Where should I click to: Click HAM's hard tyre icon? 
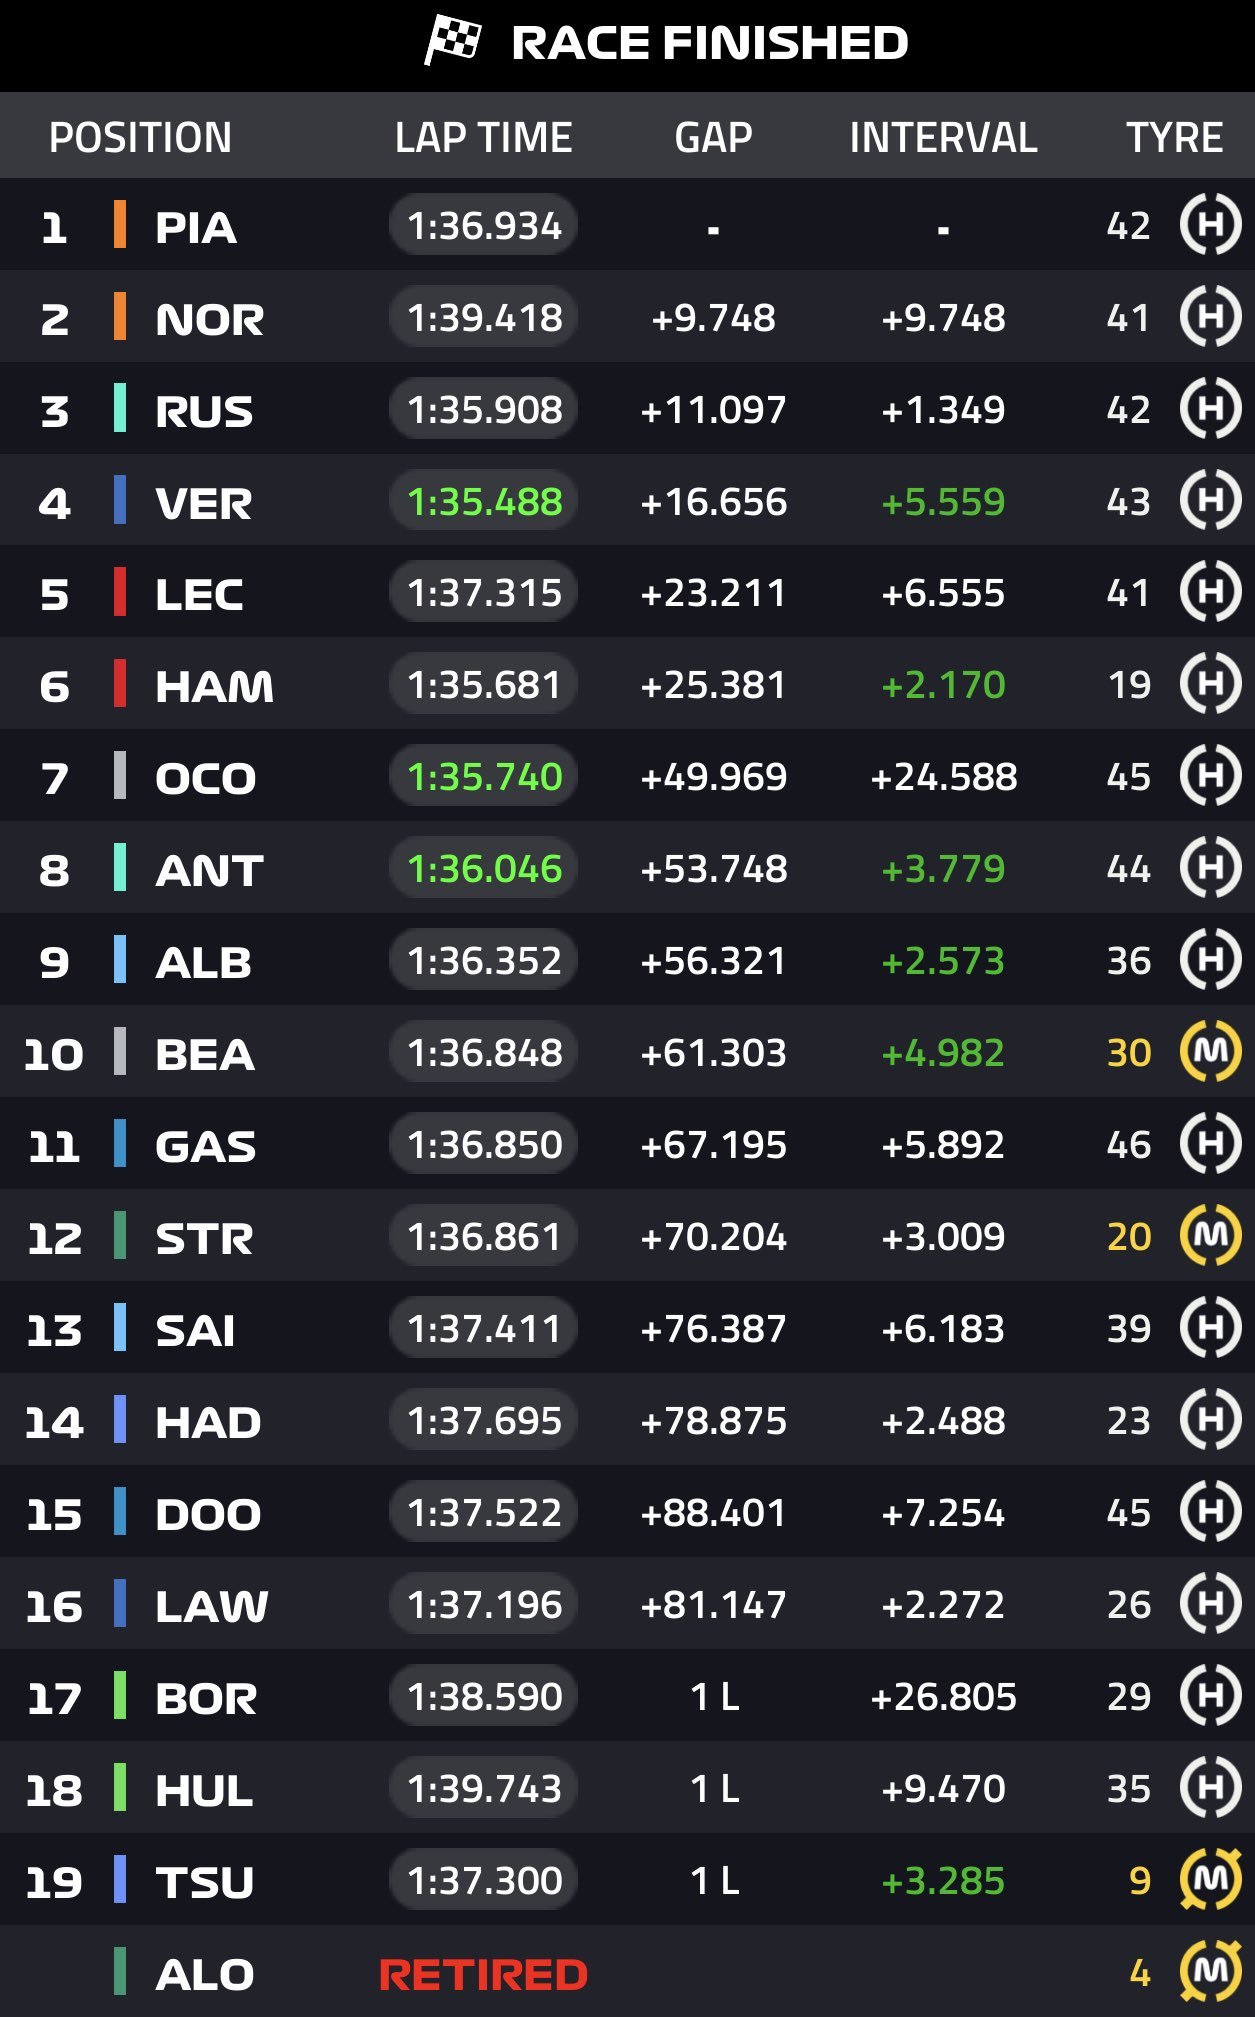point(1210,685)
